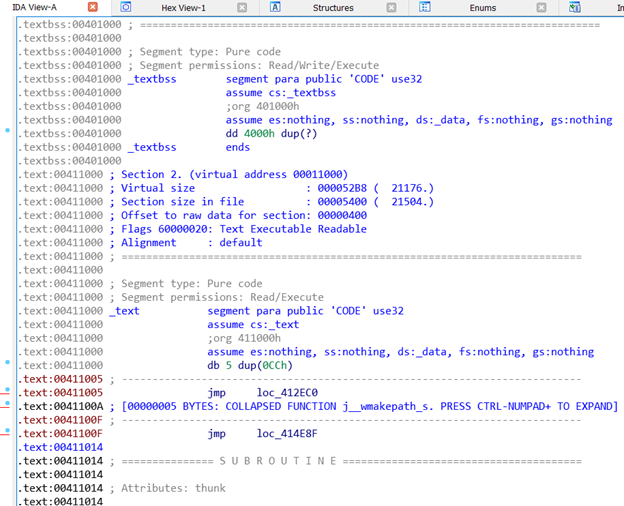The width and height of the screenshot is (624, 506).
Task: Click the 'Segment type: Pure code' comment under .textbss
Action: [x=210, y=52]
